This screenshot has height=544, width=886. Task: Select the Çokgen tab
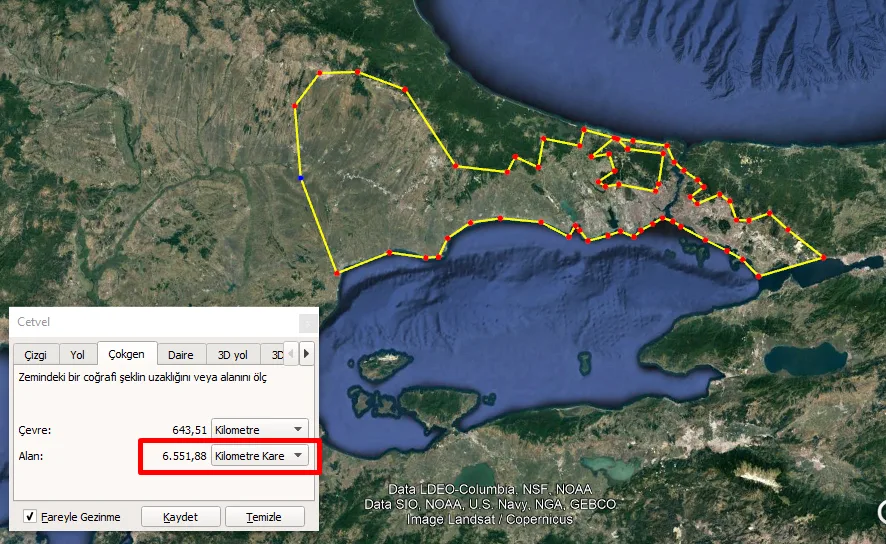point(127,354)
